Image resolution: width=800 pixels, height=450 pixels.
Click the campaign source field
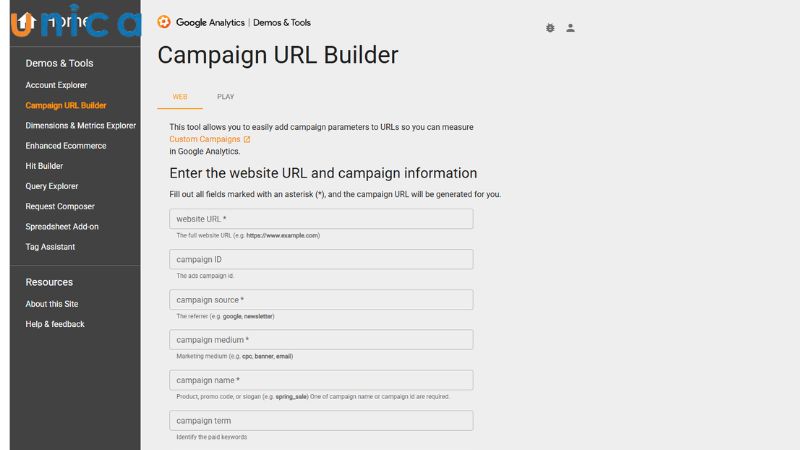pos(321,300)
